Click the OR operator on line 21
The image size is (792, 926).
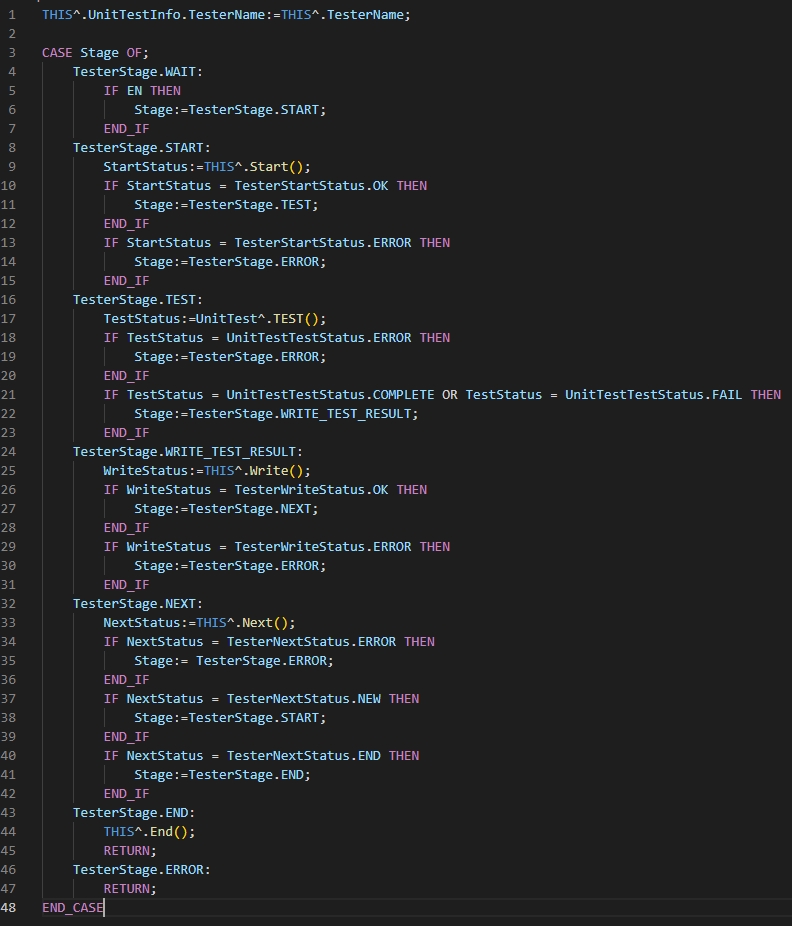(x=449, y=394)
